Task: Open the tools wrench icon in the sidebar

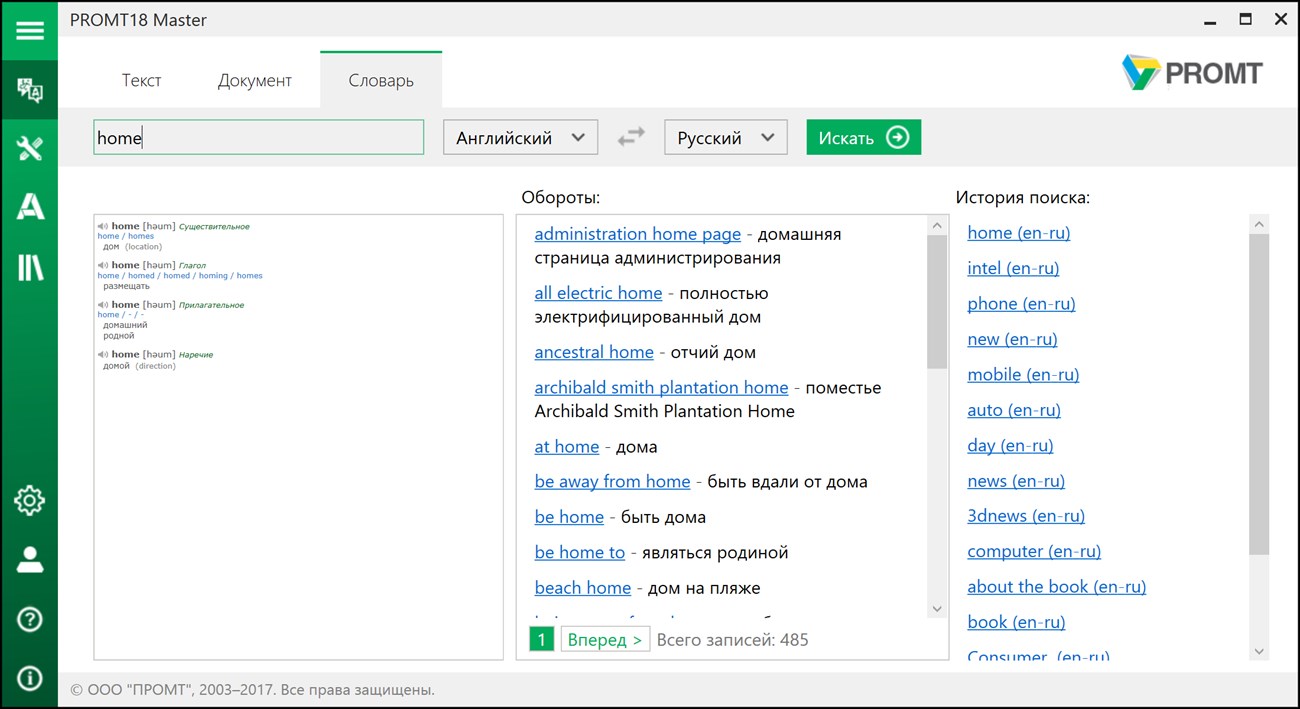Action: (x=30, y=149)
